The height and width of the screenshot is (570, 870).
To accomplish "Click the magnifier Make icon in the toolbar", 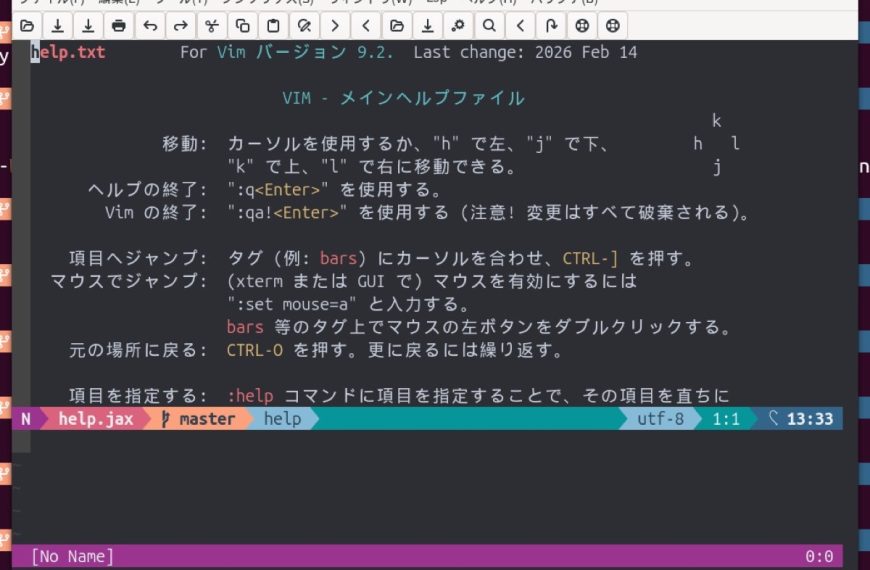I will (489, 26).
